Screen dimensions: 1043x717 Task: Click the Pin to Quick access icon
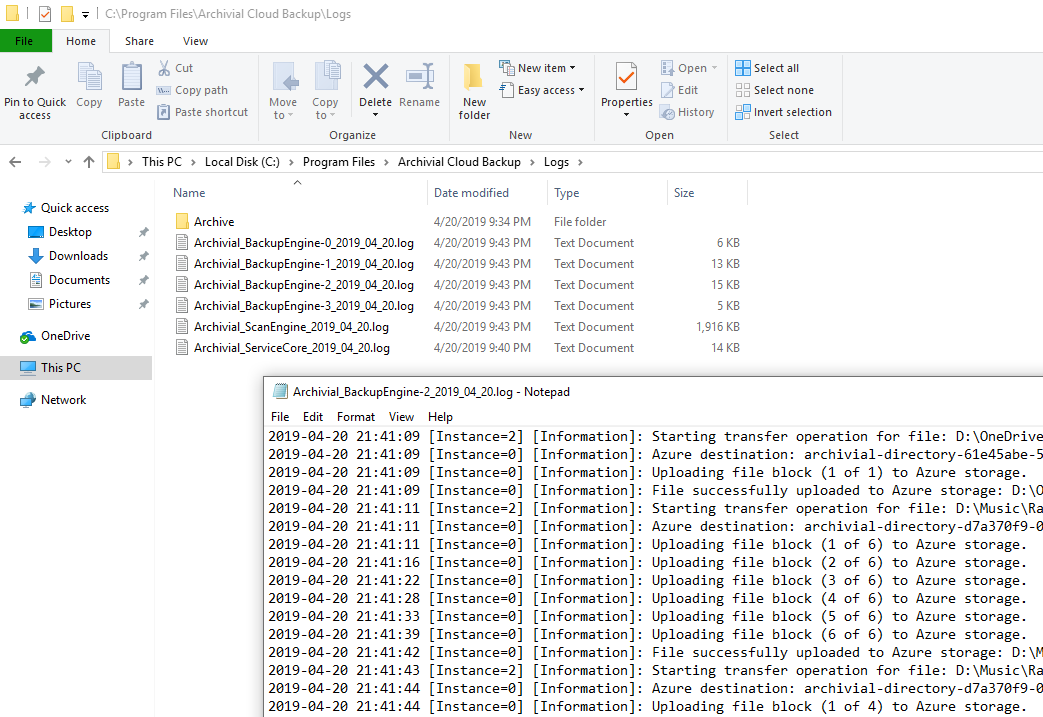pos(35,77)
